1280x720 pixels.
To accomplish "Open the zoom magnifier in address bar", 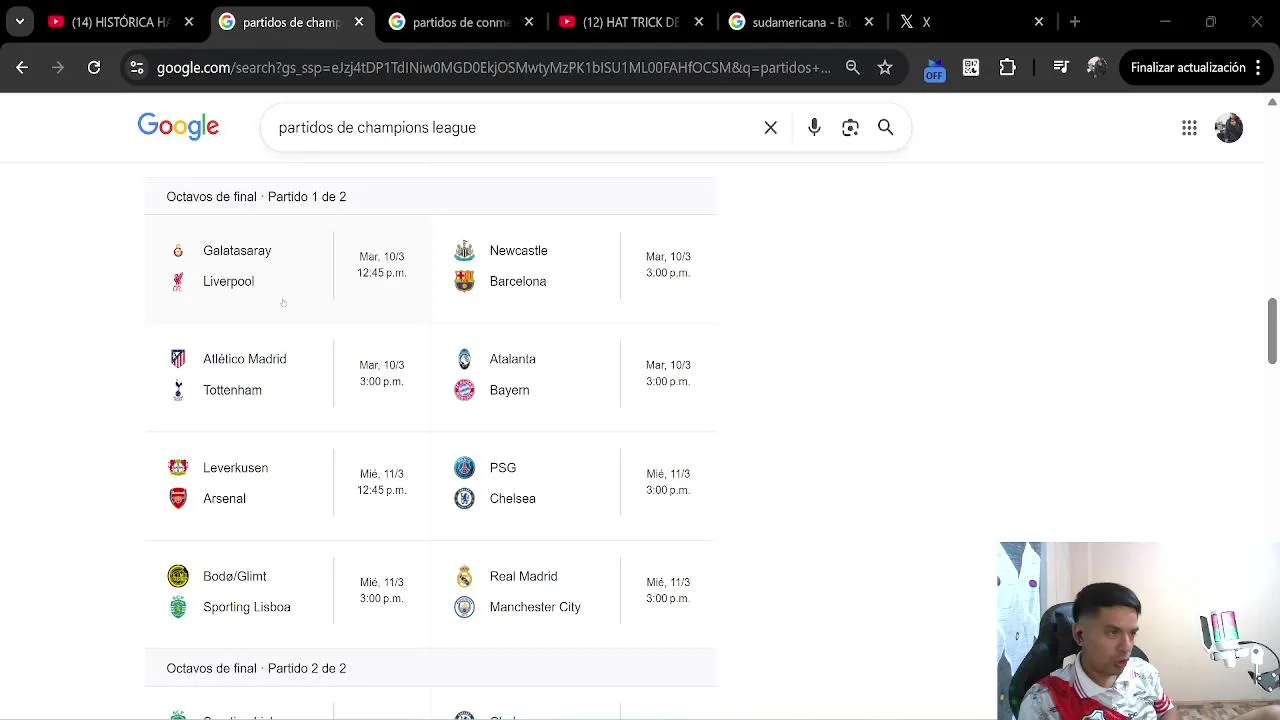I will coord(852,68).
